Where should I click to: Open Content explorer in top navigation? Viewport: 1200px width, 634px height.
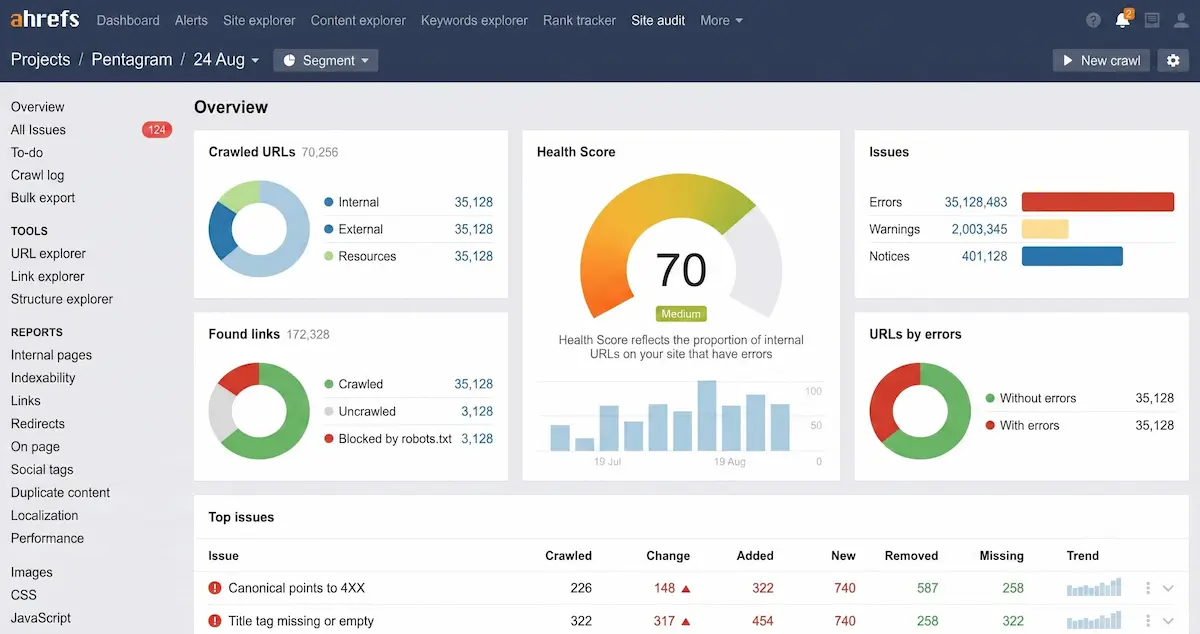click(x=358, y=20)
